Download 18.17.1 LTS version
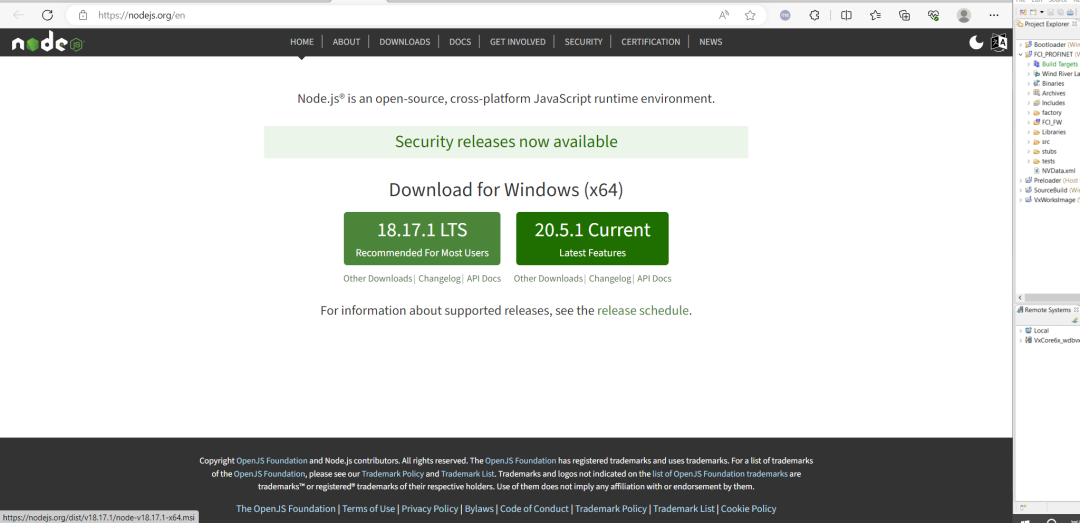The width and height of the screenshot is (1080, 523). 422,238
